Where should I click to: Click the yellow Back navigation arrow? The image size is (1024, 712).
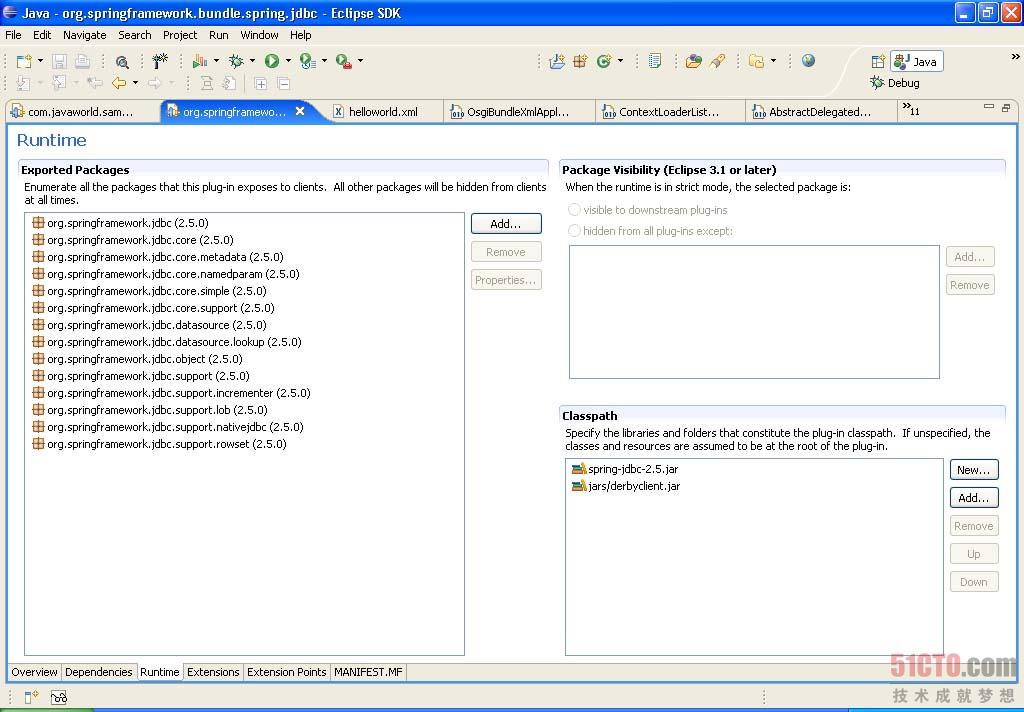pyautogui.click(x=119, y=83)
